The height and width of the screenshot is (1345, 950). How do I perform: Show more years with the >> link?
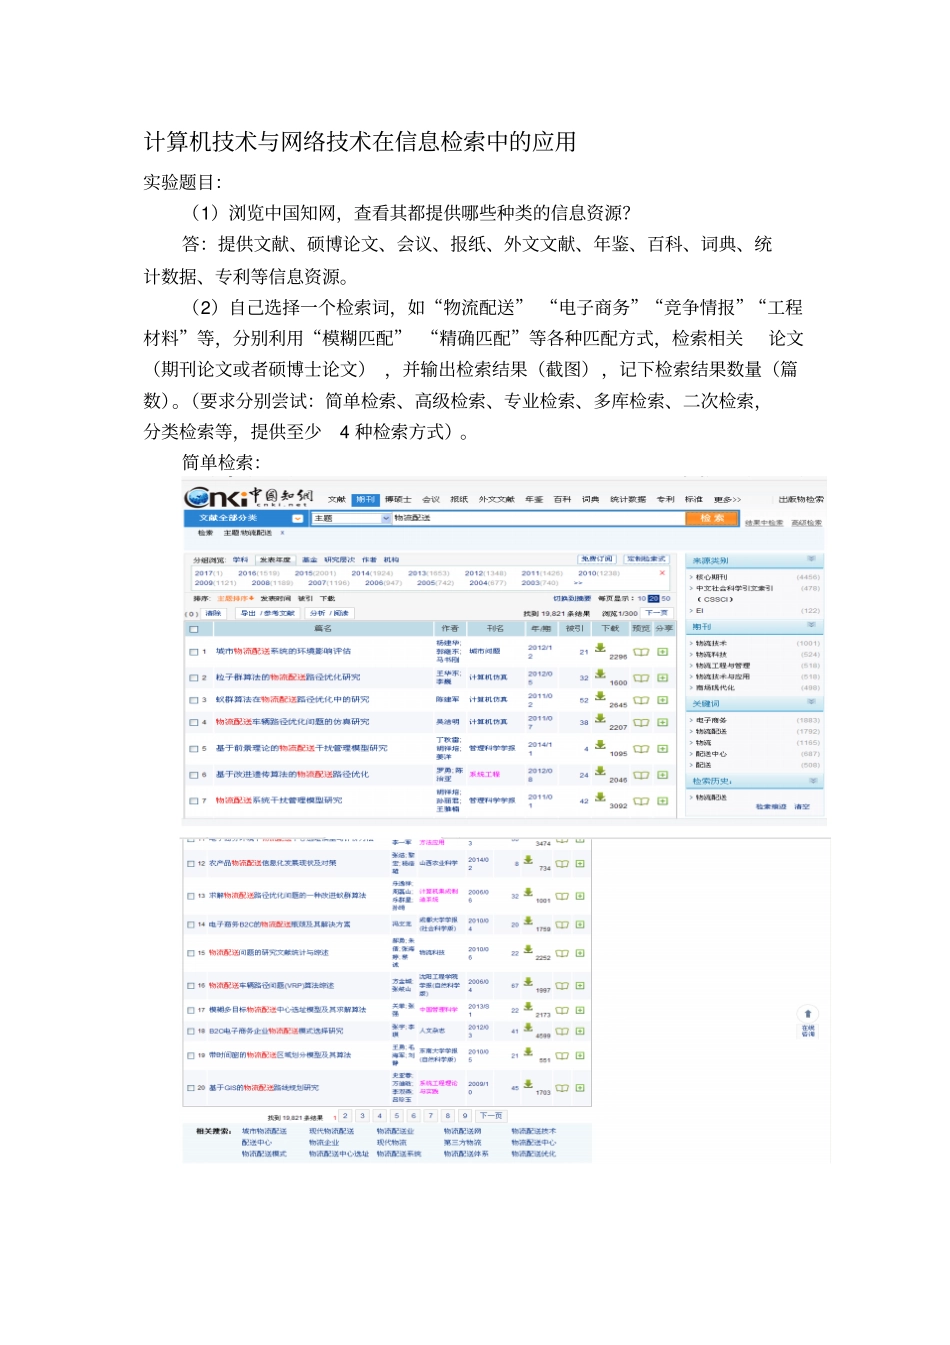coord(578,583)
